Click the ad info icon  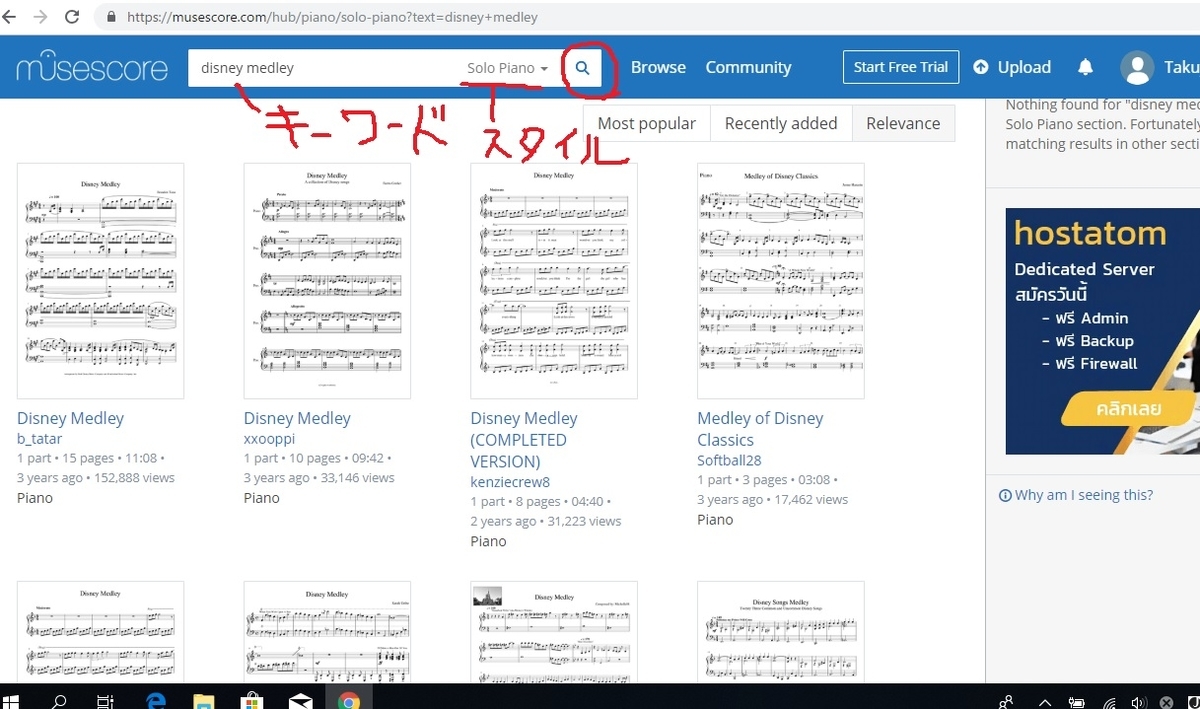point(1005,495)
